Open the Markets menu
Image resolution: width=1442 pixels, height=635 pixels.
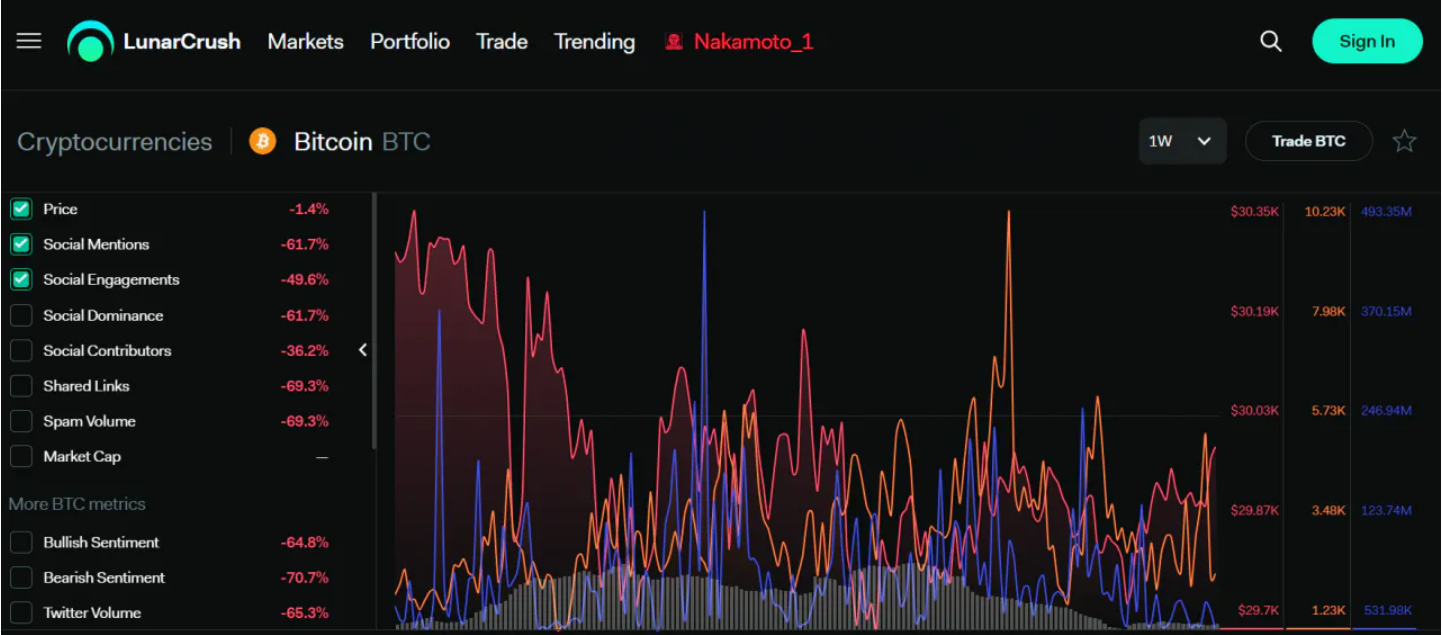tap(305, 42)
